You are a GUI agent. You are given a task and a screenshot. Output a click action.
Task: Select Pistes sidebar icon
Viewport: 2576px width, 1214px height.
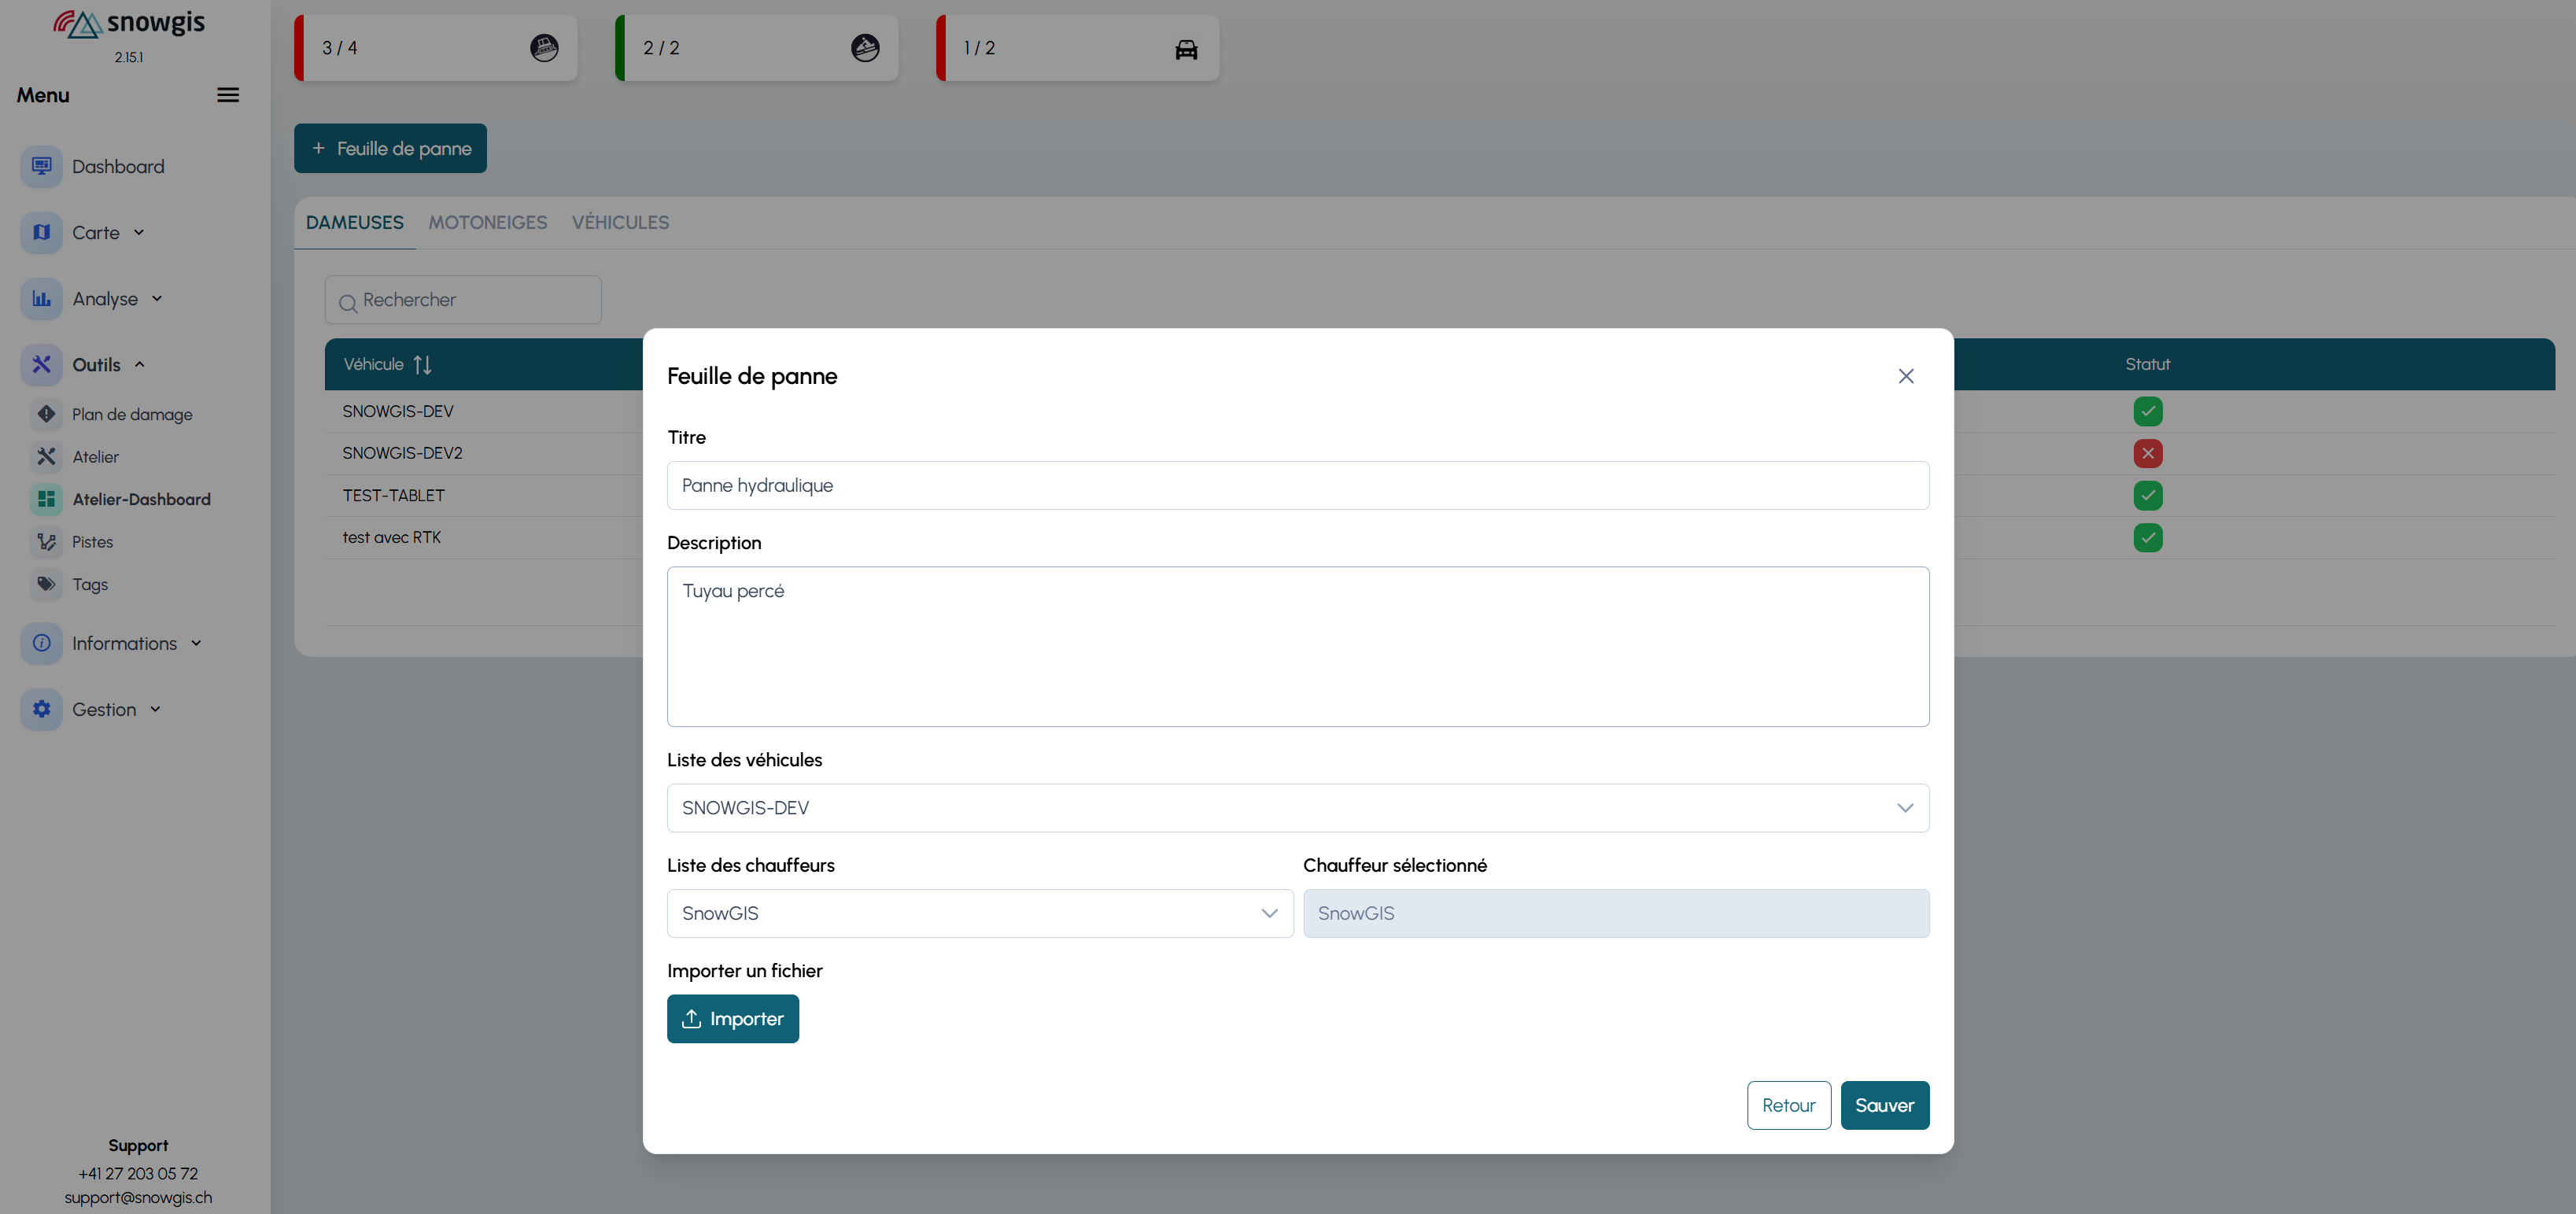(x=46, y=542)
